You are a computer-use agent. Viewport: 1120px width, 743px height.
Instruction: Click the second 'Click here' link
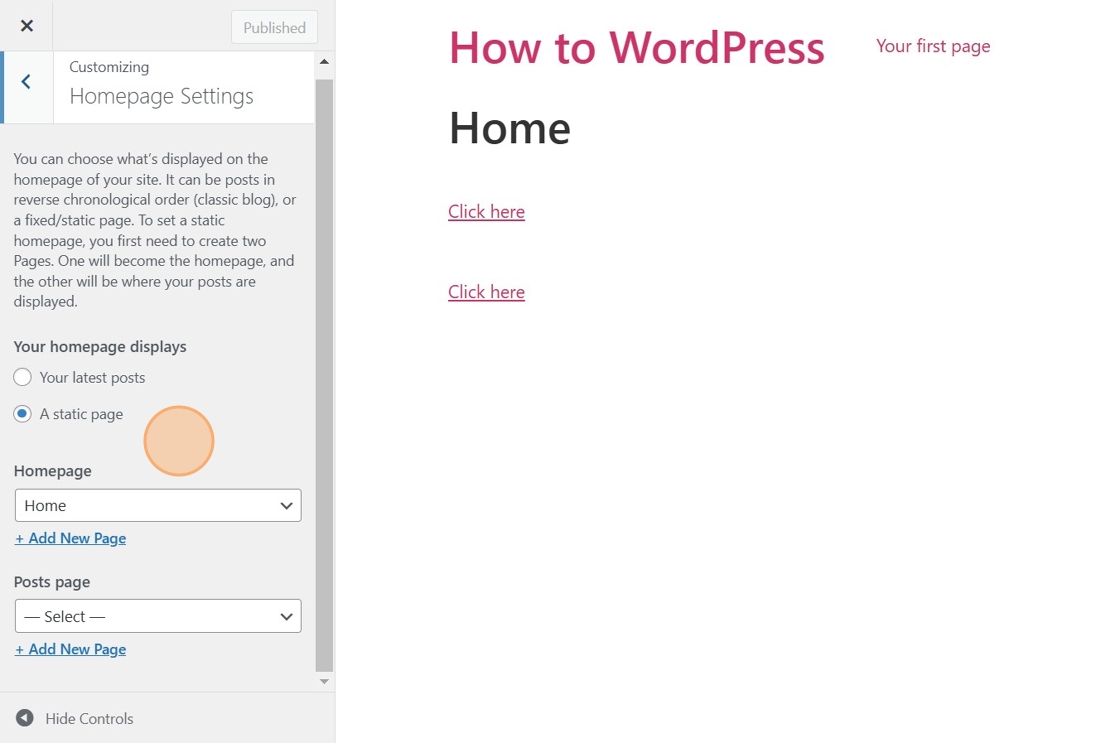(x=486, y=291)
